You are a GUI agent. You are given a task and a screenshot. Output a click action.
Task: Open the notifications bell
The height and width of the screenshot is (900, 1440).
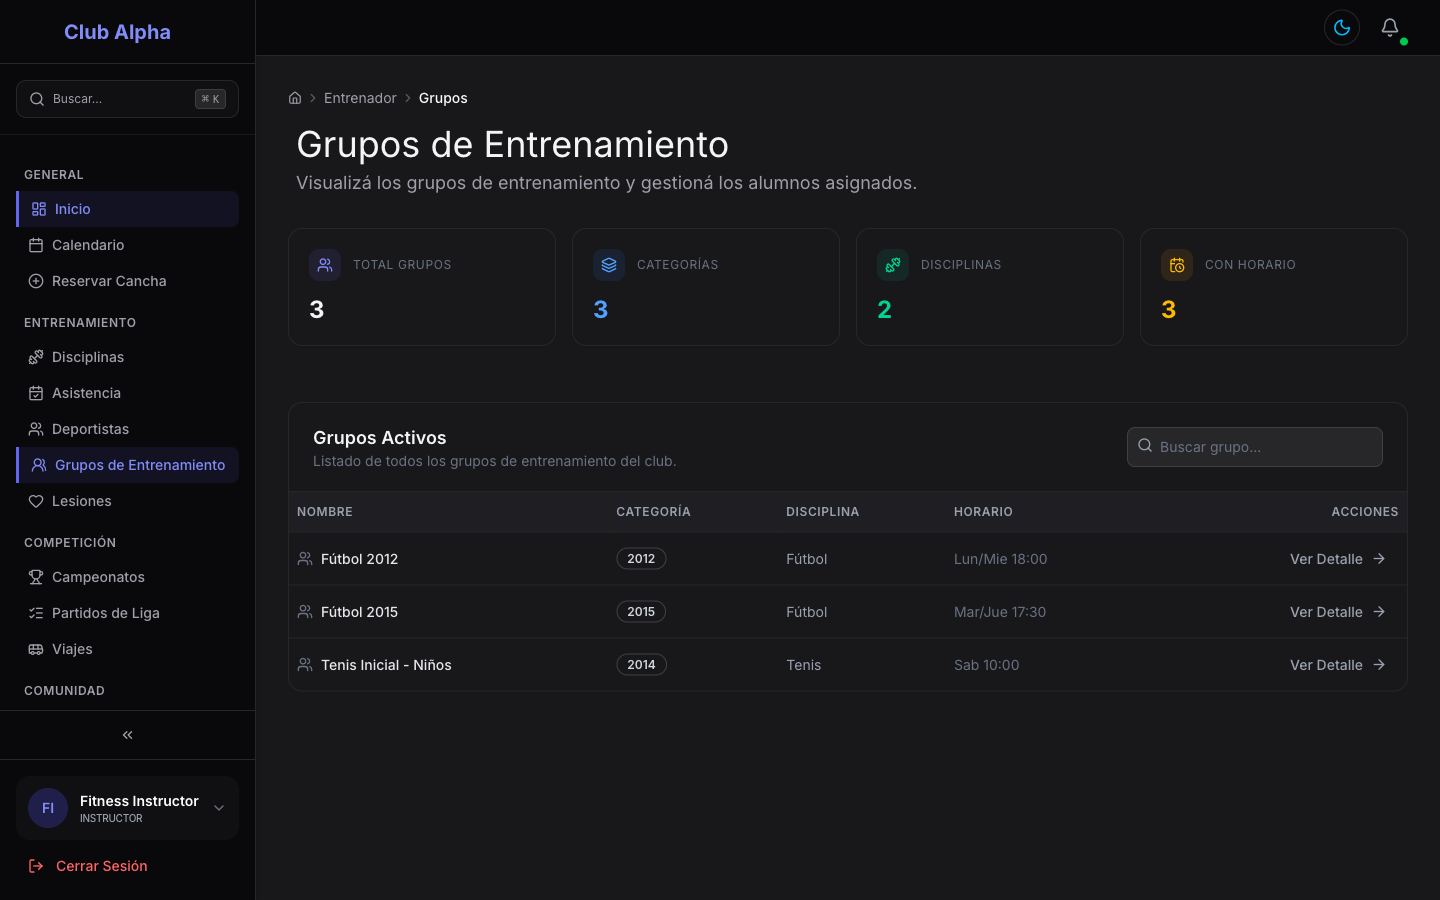point(1390,28)
